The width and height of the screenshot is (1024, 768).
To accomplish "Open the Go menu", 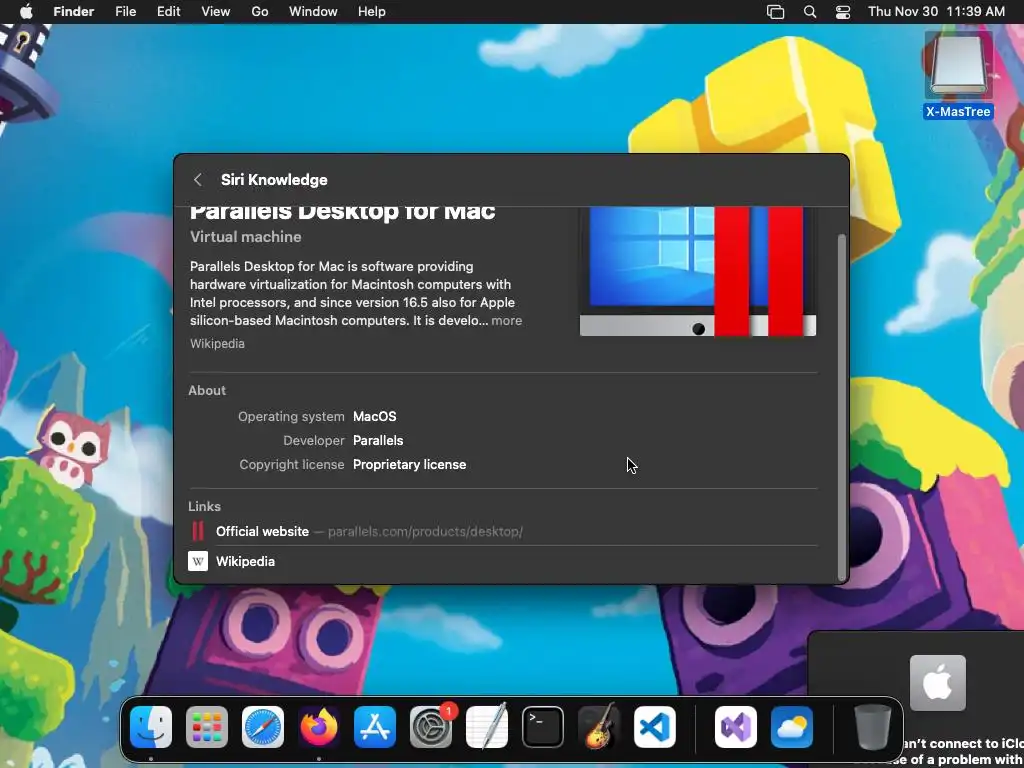I will (260, 12).
